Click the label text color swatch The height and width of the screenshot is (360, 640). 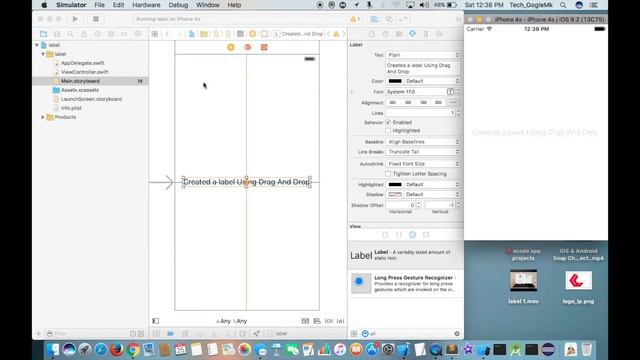point(395,81)
